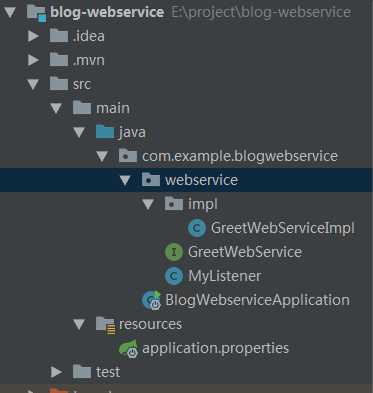373x393 pixels.
Task: Collapse the resources folder arrow
Action: 79,324
